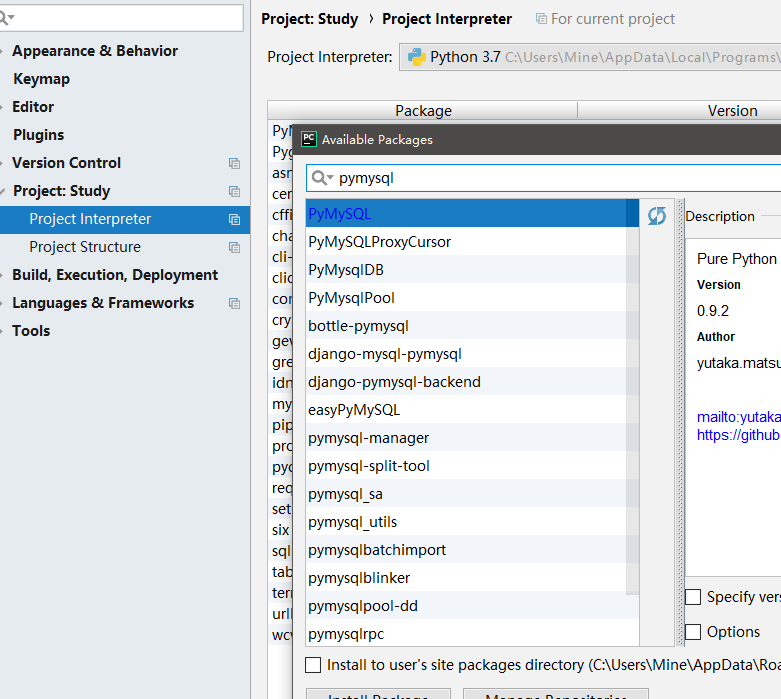Screen dimensions: 781x699
Task: Click the 0.9.2 version value
Action: coord(713,311)
